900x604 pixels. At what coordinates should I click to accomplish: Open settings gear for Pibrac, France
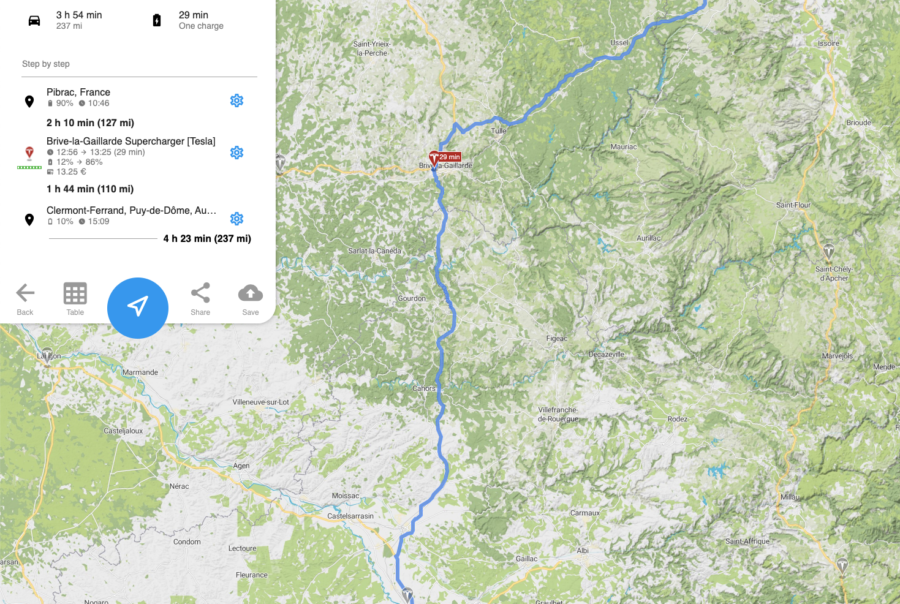(x=236, y=100)
